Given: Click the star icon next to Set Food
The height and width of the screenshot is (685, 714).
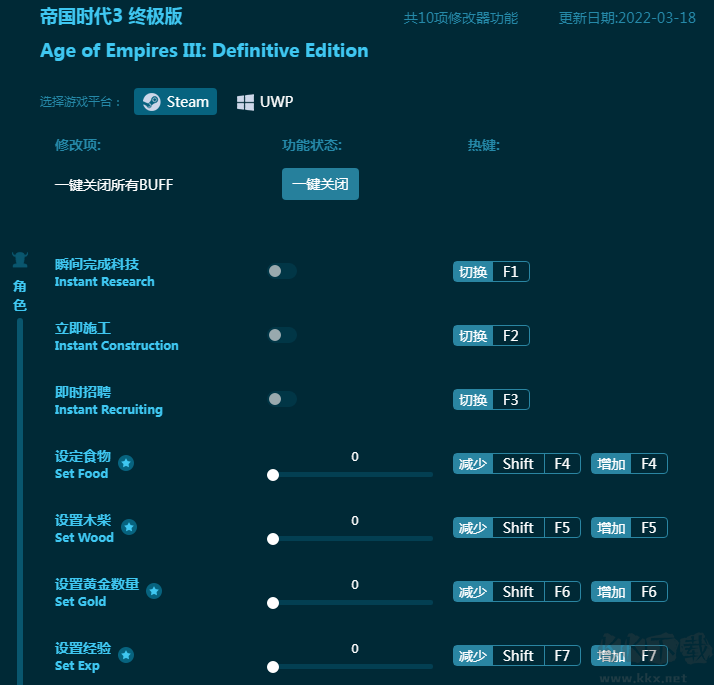Looking at the screenshot, I should pyautogui.click(x=126, y=463).
